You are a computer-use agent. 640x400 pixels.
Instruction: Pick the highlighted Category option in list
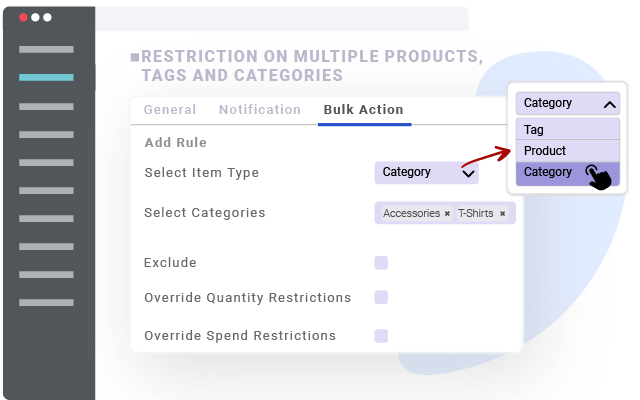point(550,172)
